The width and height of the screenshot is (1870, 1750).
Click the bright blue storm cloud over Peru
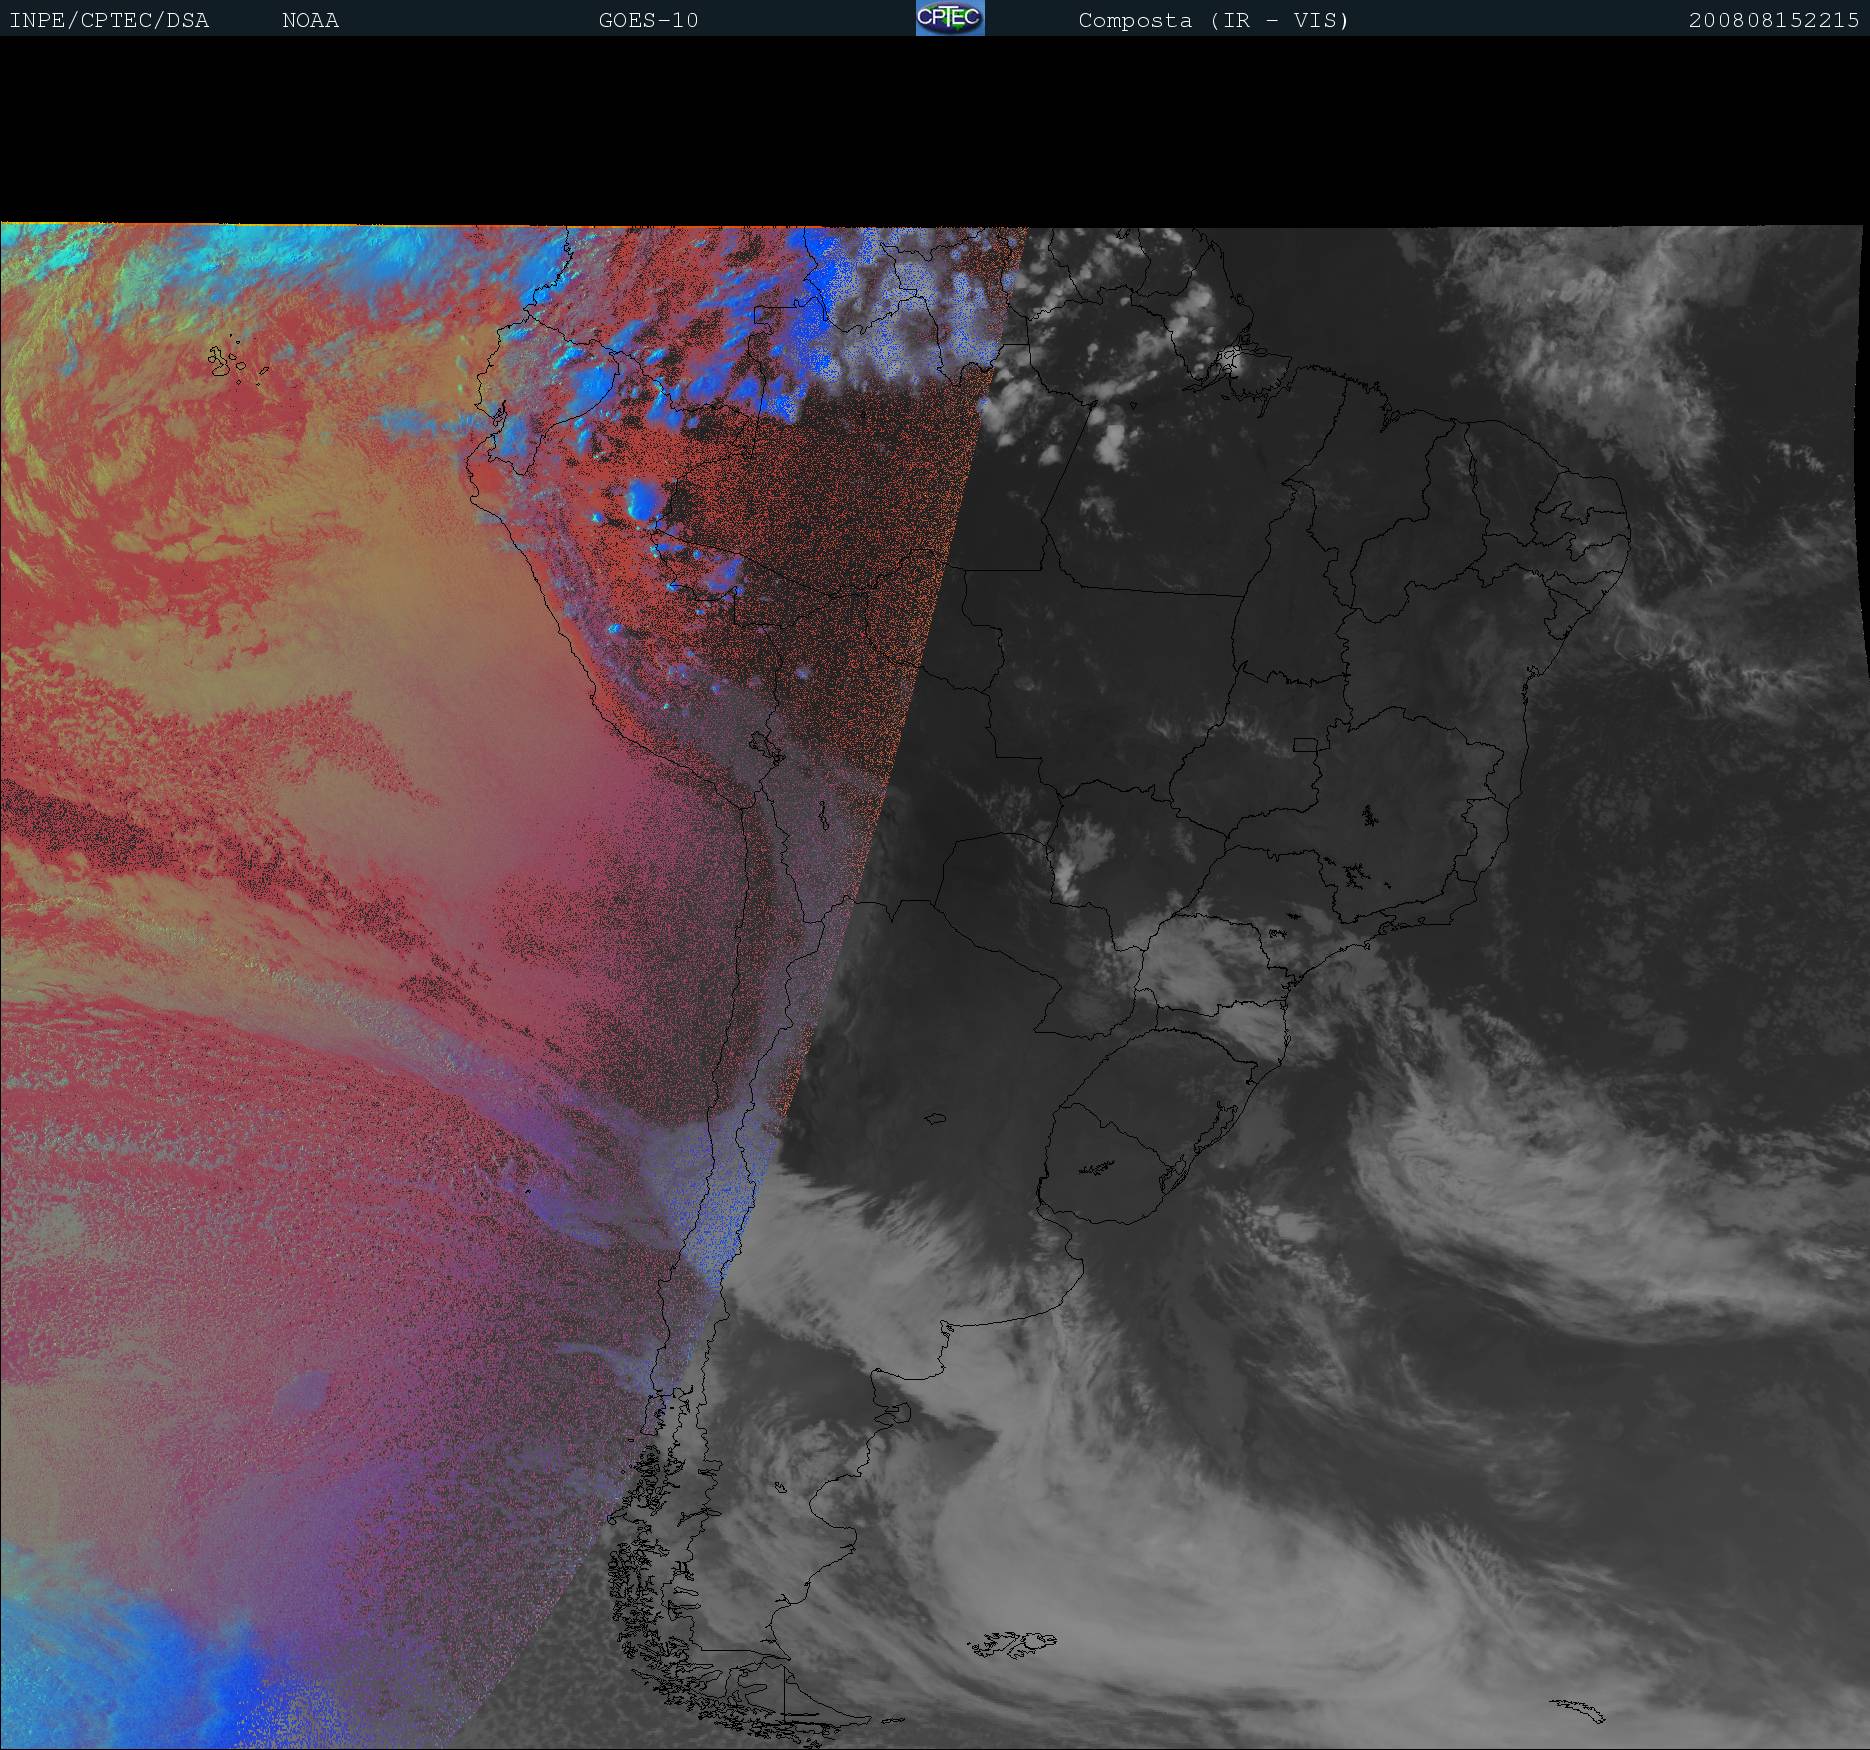[x=641, y=500]
